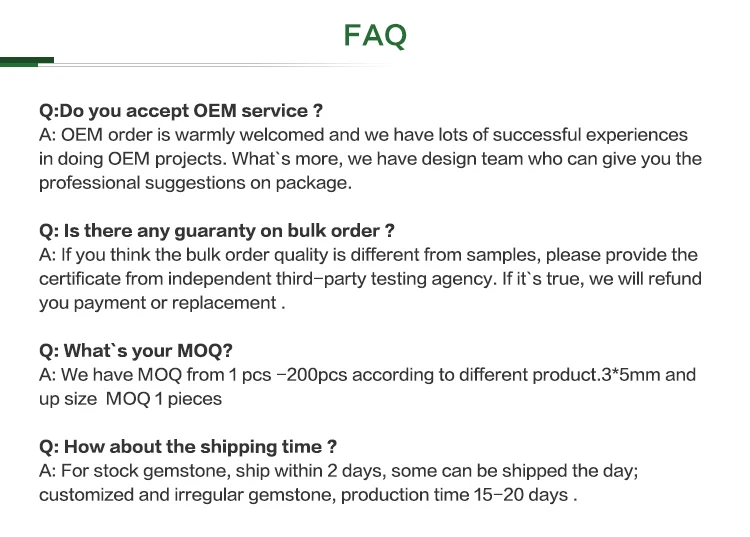
Task: Click the line 'If you think the bulk order quality'
Action: (368, 255)
